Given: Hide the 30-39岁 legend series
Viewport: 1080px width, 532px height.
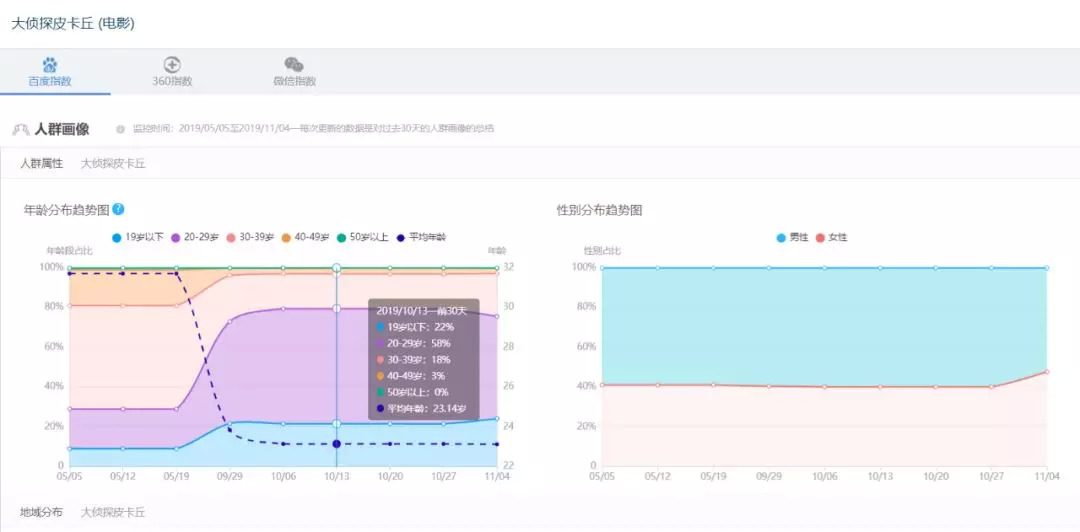Looking at the screenshot, I should pos(251,237).
